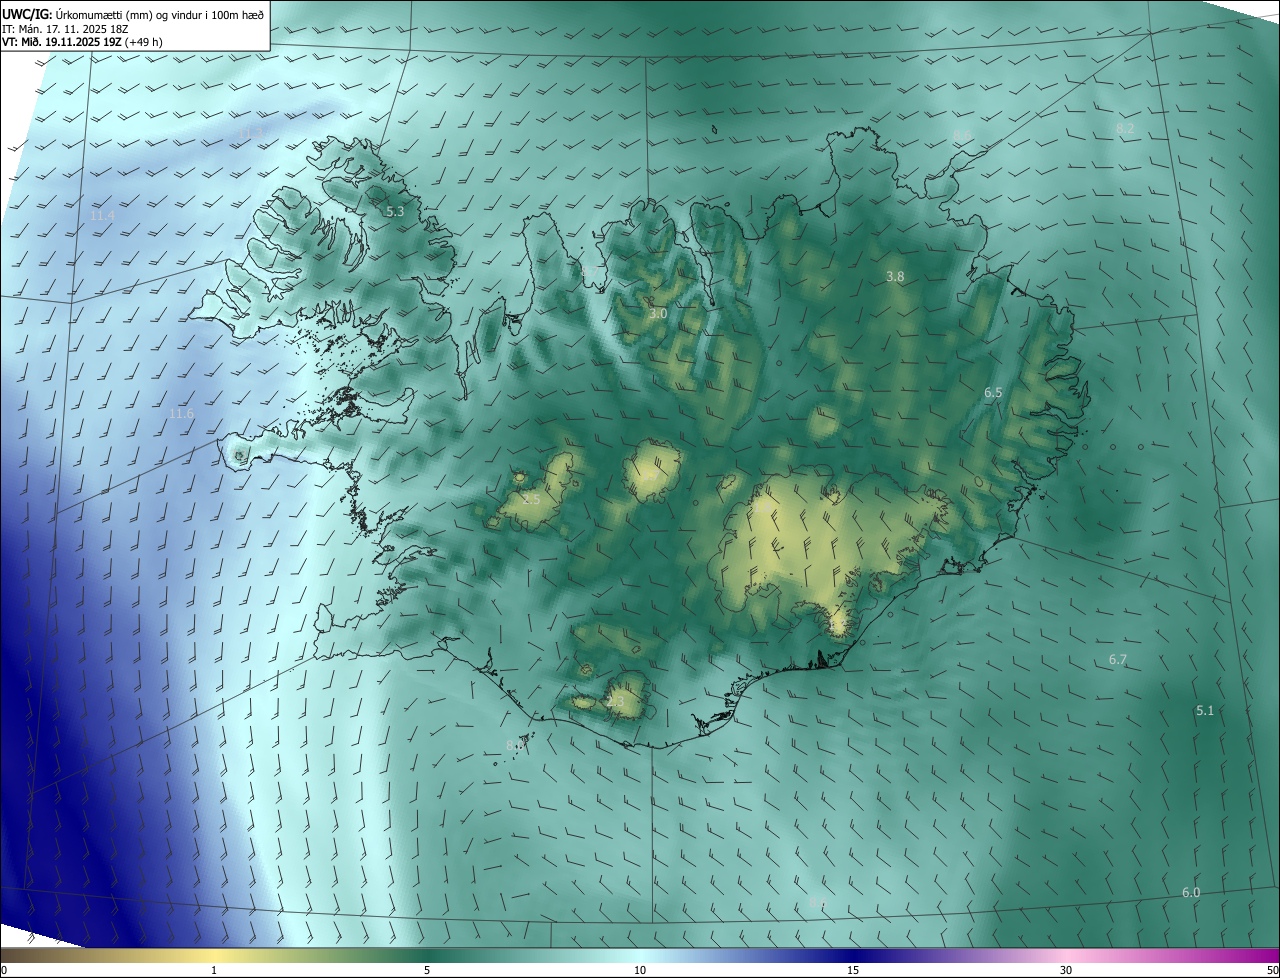The image size is (1280, 978).
Task: Click the 0 tick on the color scale
Action: [x=4, y=970]
